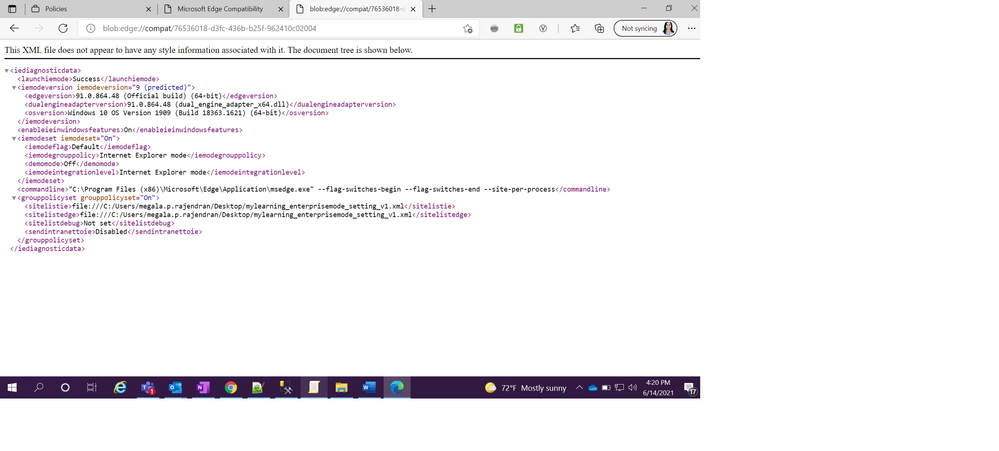This screenshot has height=451, width=999.
Task: Open Cortana from the taskbar
Action: click(x=64, y=387)
